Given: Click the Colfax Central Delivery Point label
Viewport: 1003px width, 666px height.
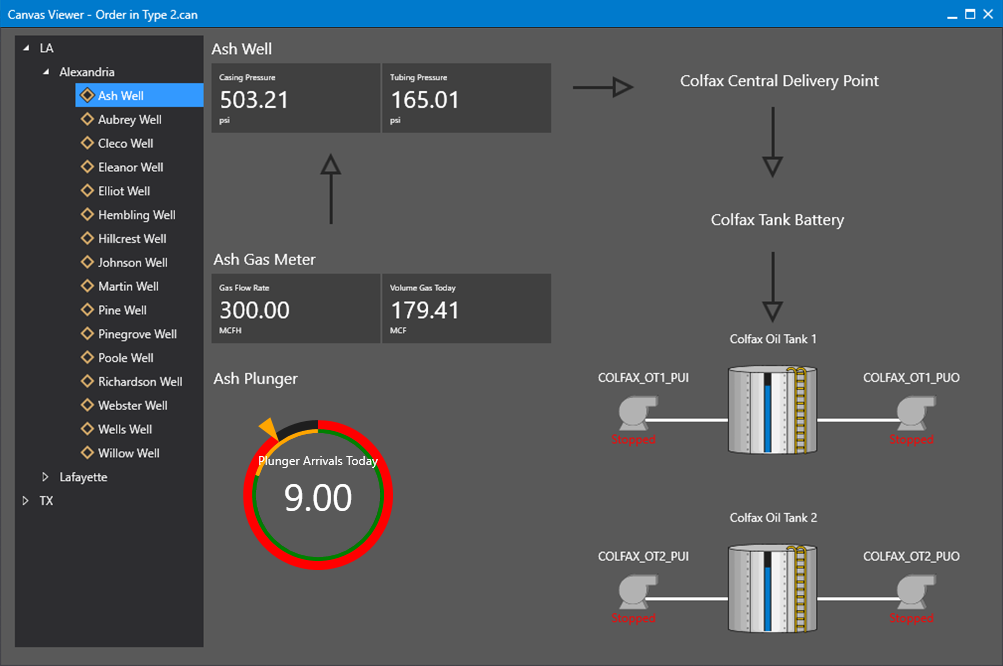Looking at the screenshot, I should pyautogui.click(x=779, y=81).
